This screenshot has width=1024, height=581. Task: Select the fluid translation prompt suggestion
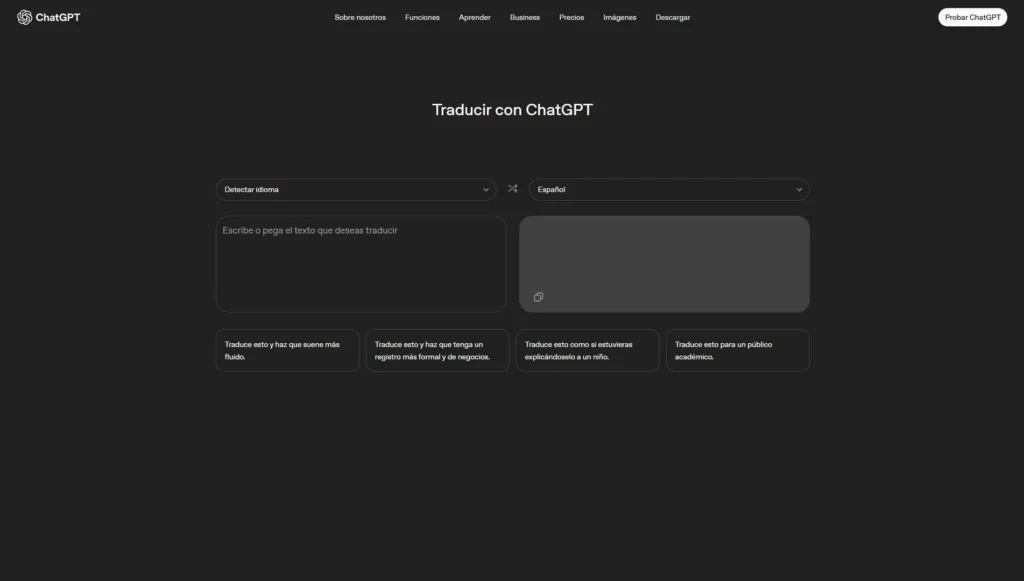click(287, 350)
